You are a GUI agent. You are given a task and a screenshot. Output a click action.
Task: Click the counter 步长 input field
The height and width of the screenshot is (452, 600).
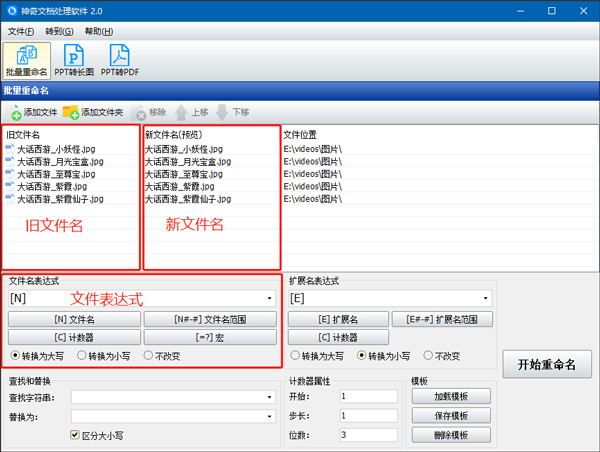click(369, 415)
